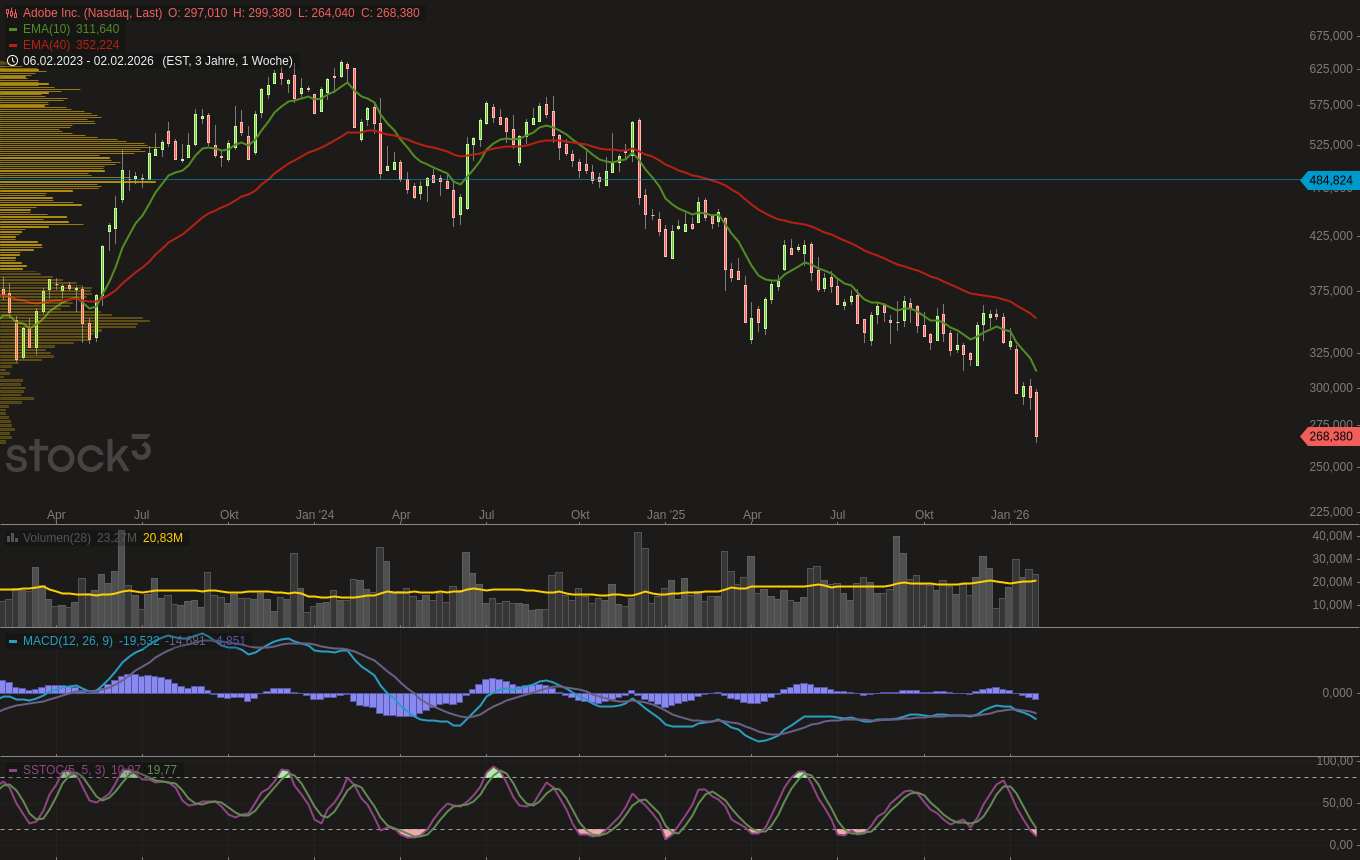Click the green EMA(10) line marker
Image resolution: width=1360 pixels, height=860 pixels.
(x=13, y=29)
